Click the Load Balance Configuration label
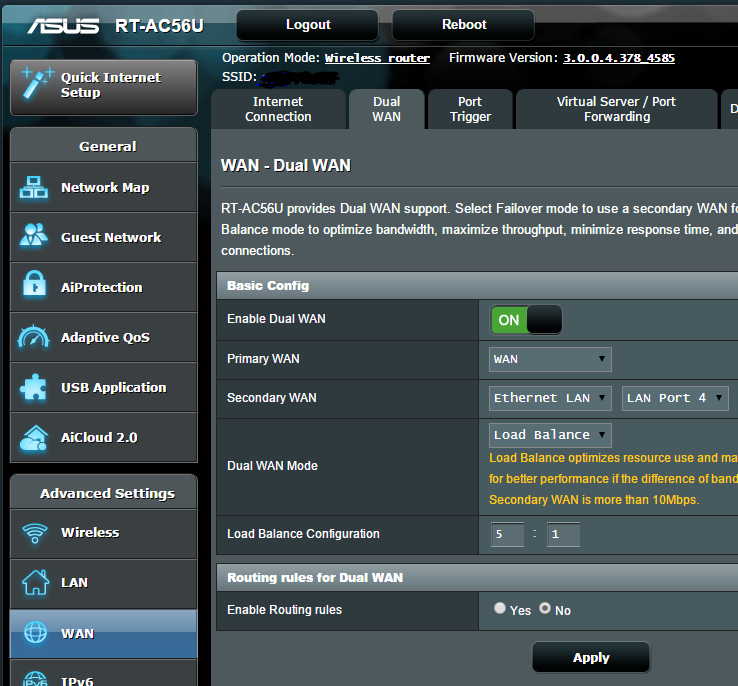 [303, 534]
